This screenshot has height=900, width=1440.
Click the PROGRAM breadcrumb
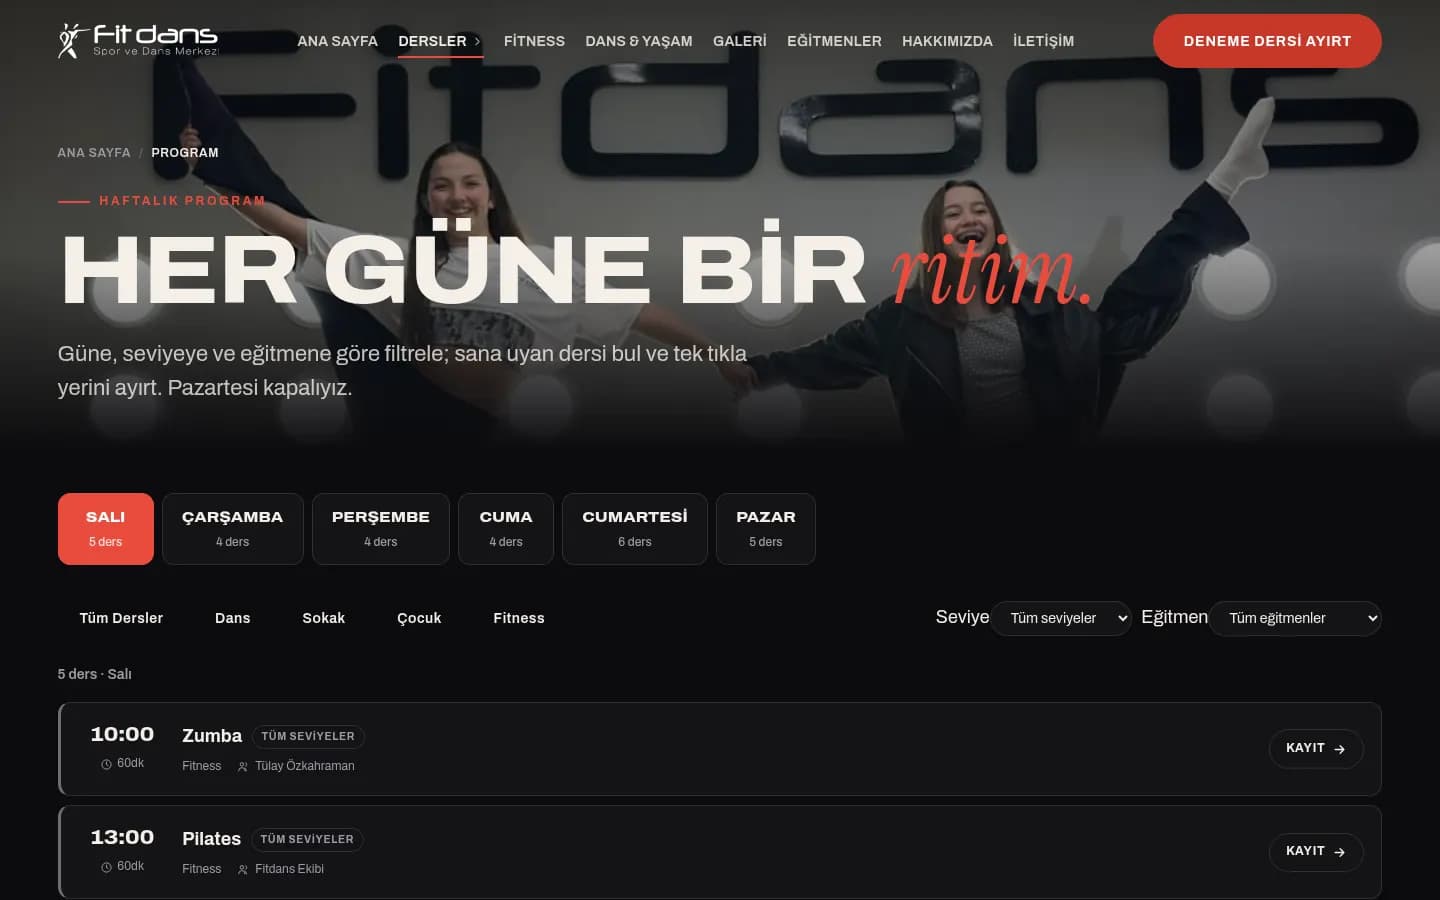click(185, 153)
